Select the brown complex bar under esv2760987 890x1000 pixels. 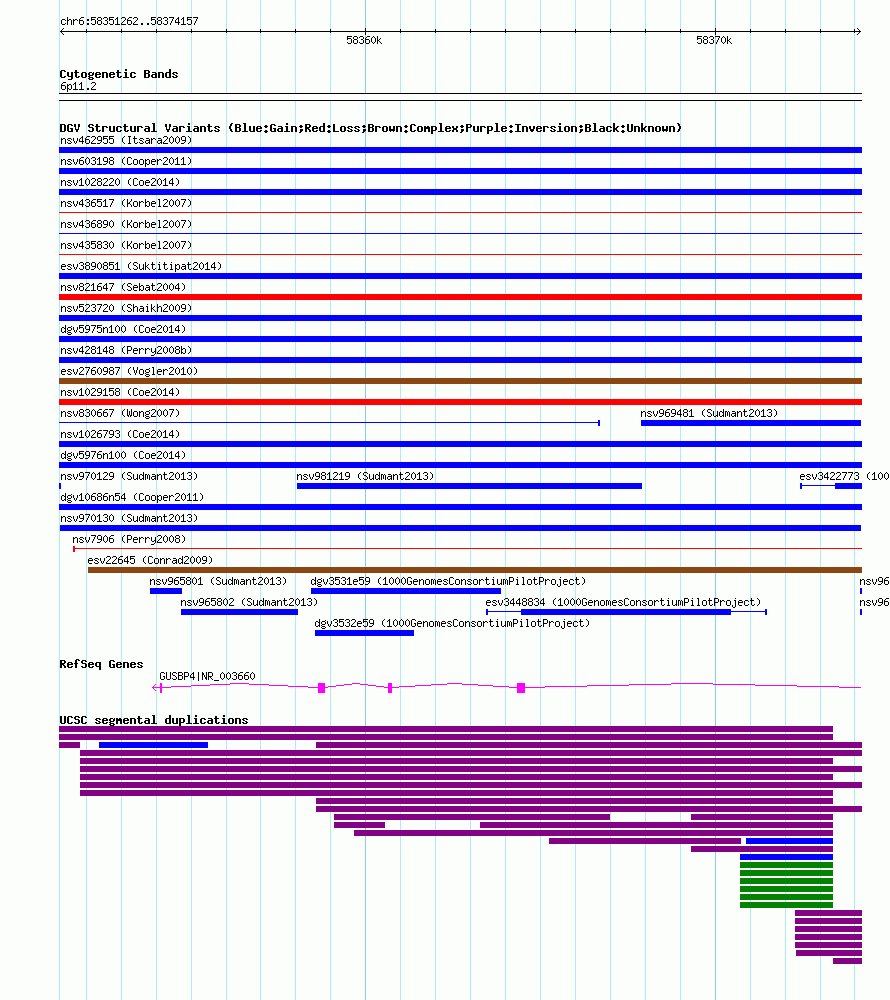(x=460, y=381)
